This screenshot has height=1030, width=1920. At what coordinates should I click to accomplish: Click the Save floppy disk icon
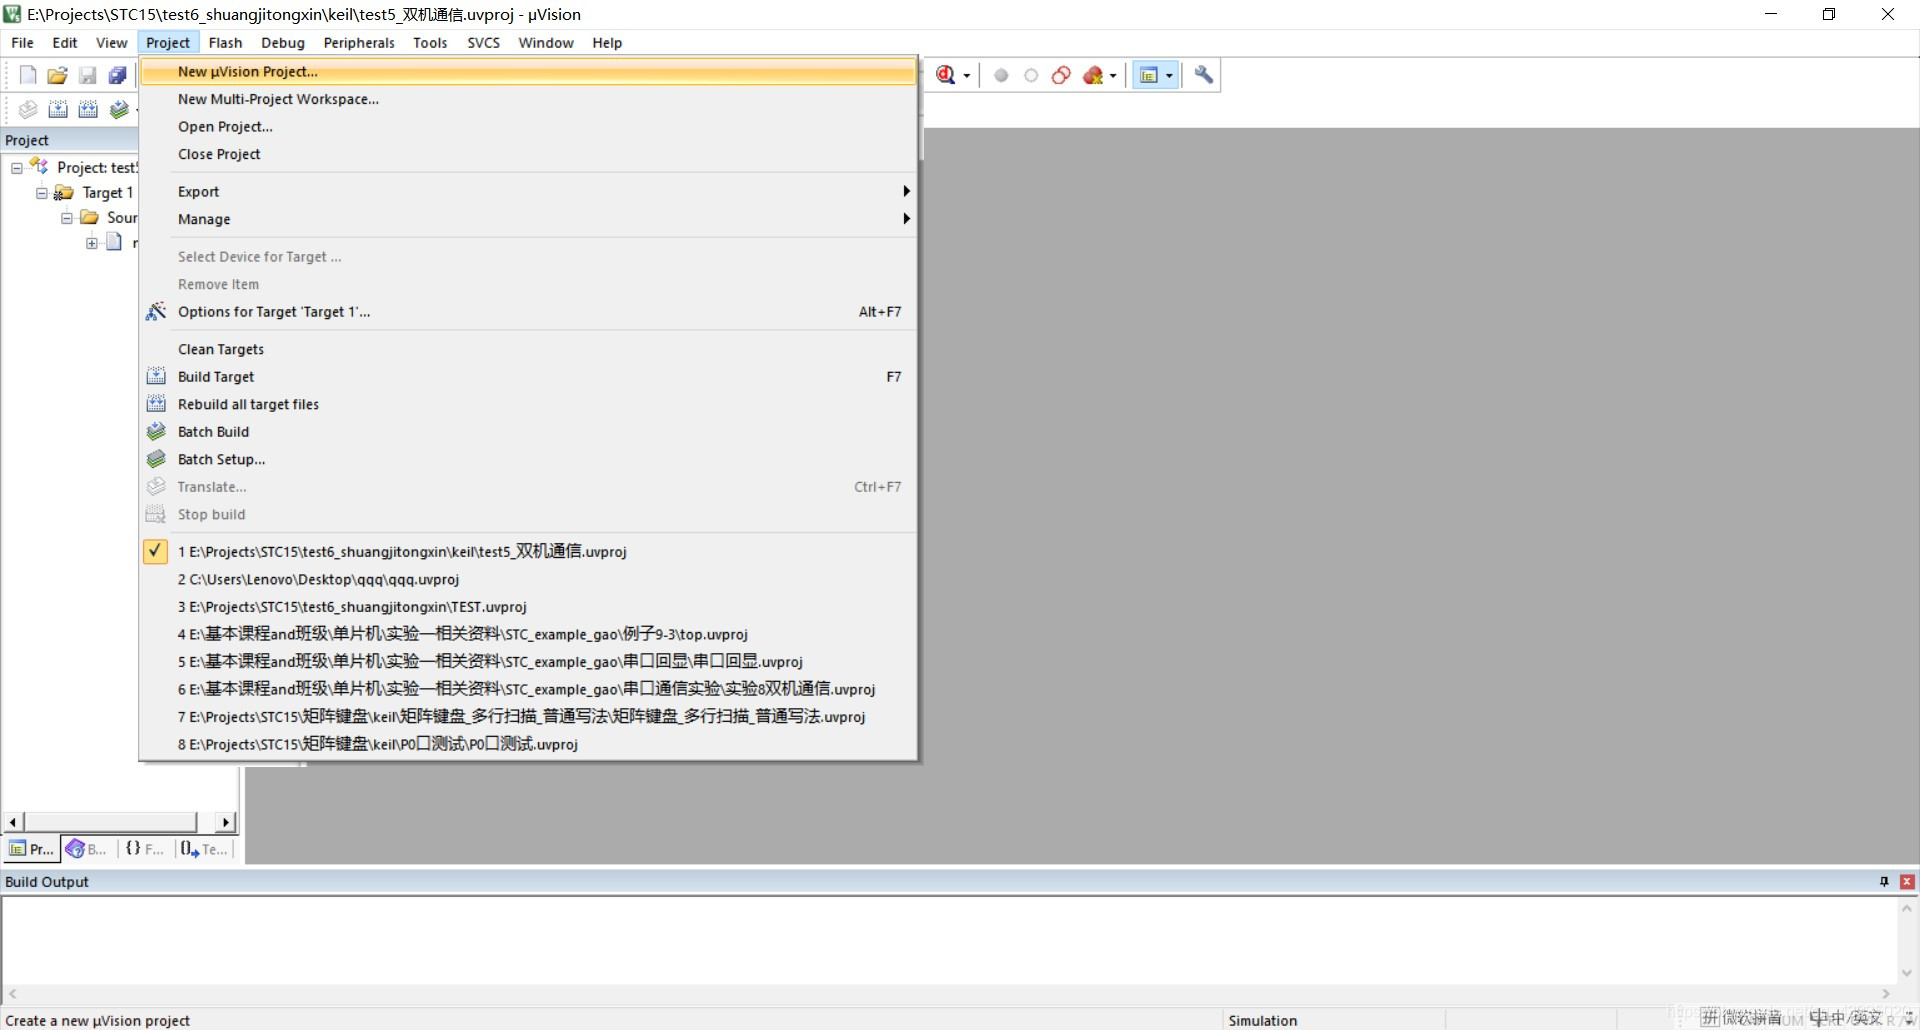88,75
